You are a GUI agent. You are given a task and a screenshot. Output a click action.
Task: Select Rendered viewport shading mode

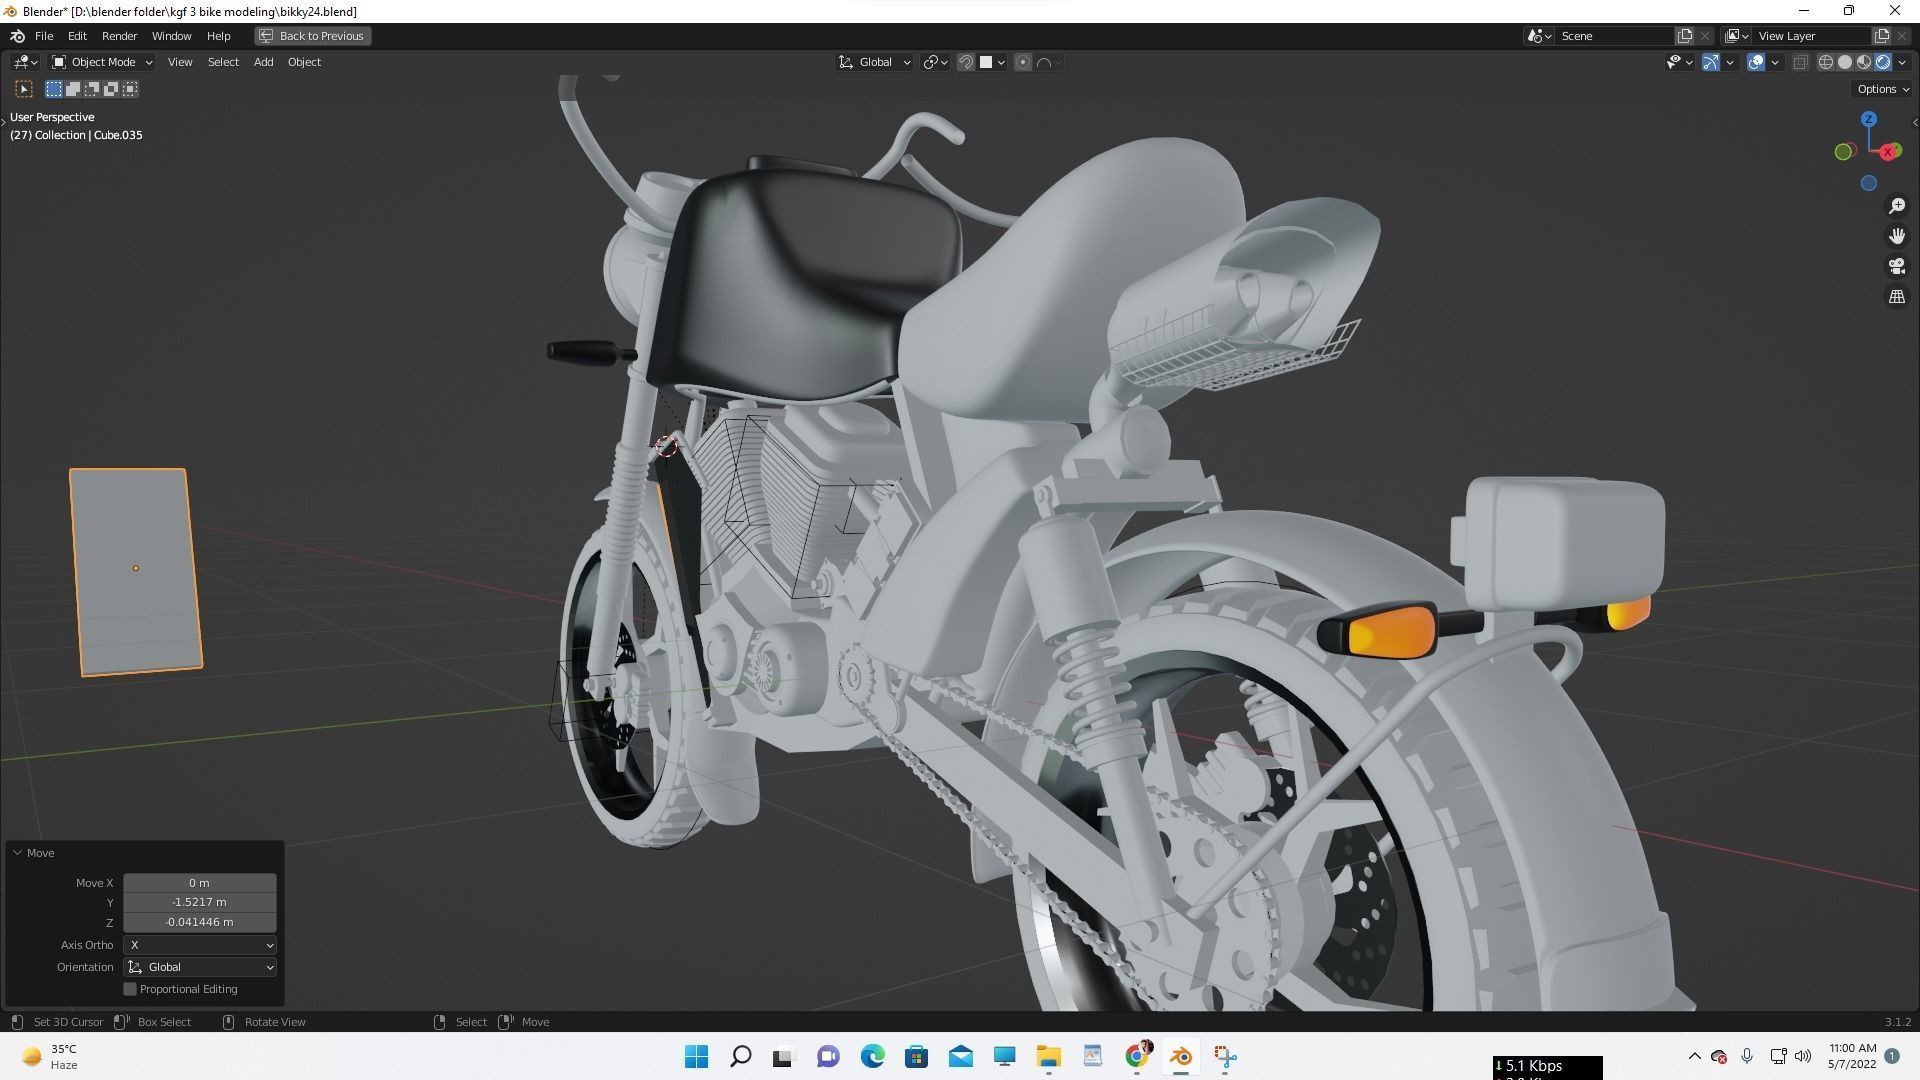click(x=1884, y=62)
